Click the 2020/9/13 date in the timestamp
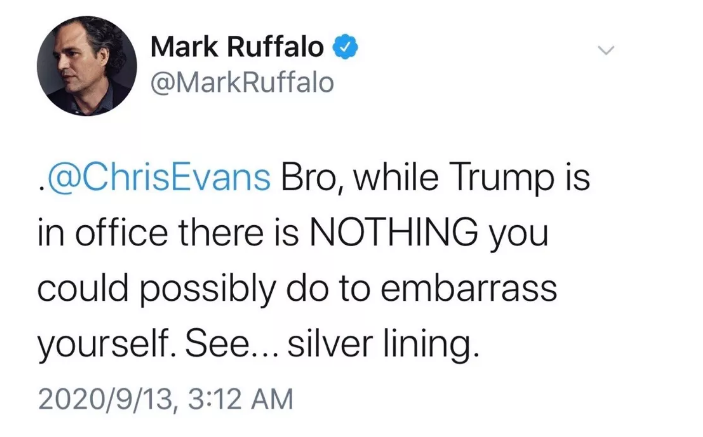 105,398
